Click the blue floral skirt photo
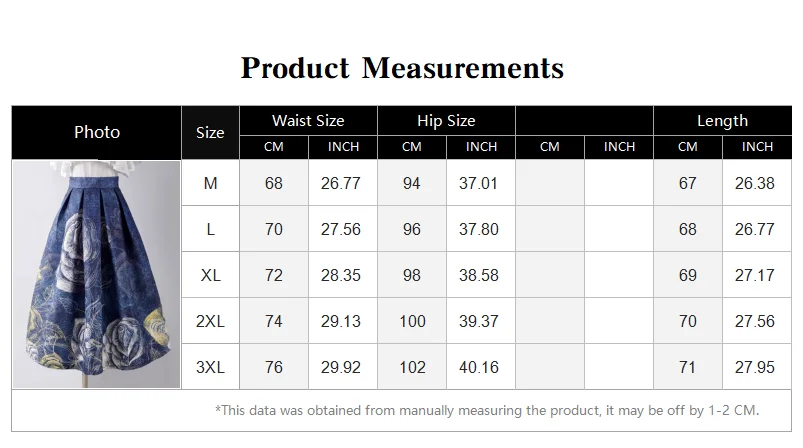The image size is (803, 448). pos(96,274)
